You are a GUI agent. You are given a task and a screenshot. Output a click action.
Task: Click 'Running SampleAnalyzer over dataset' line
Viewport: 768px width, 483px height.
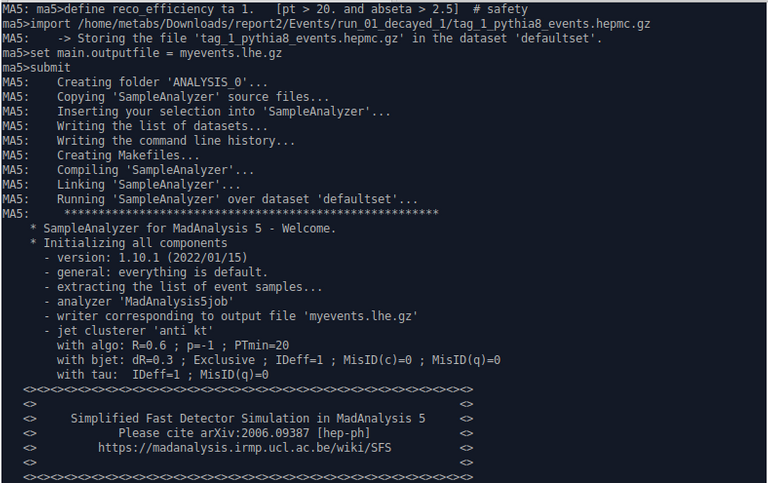237,199
